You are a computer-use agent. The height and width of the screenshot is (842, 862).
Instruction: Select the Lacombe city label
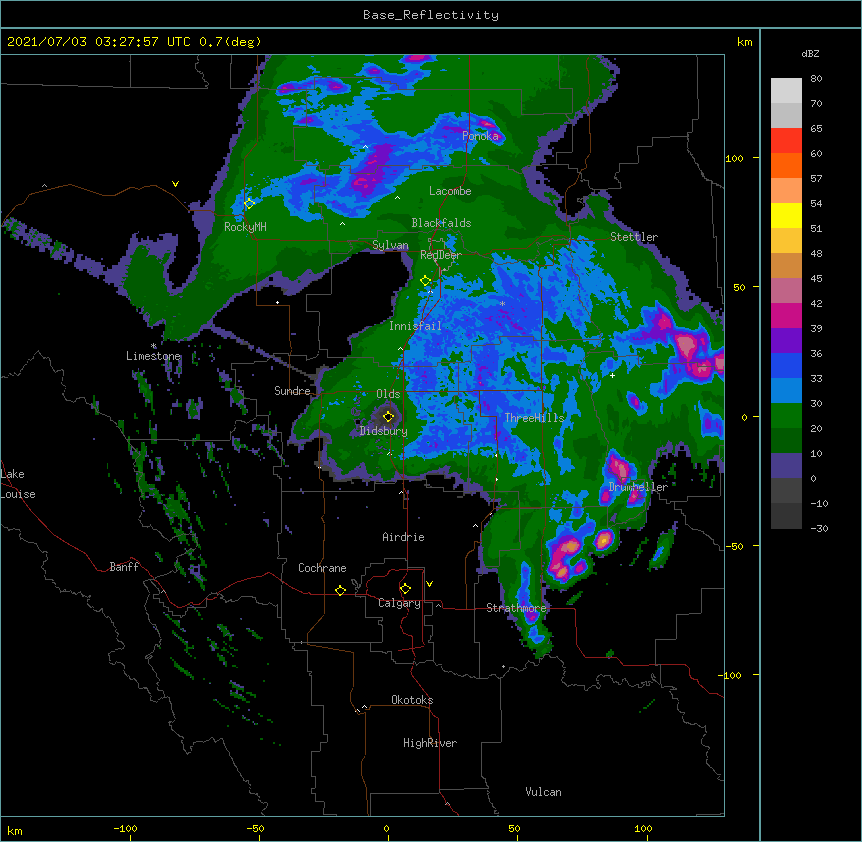(x=450, y=191)
